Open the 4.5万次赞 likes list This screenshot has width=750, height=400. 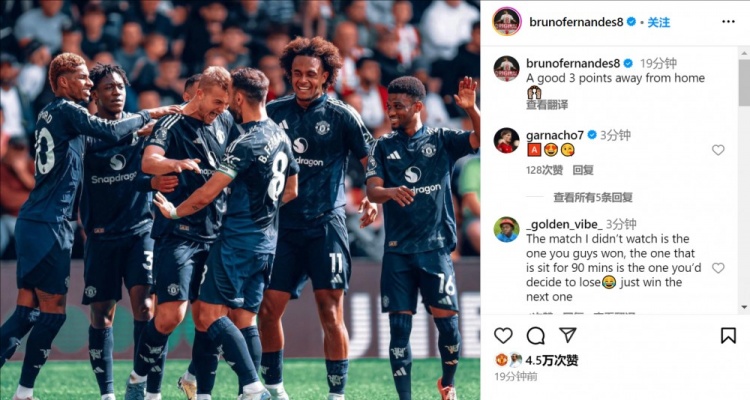552,360
